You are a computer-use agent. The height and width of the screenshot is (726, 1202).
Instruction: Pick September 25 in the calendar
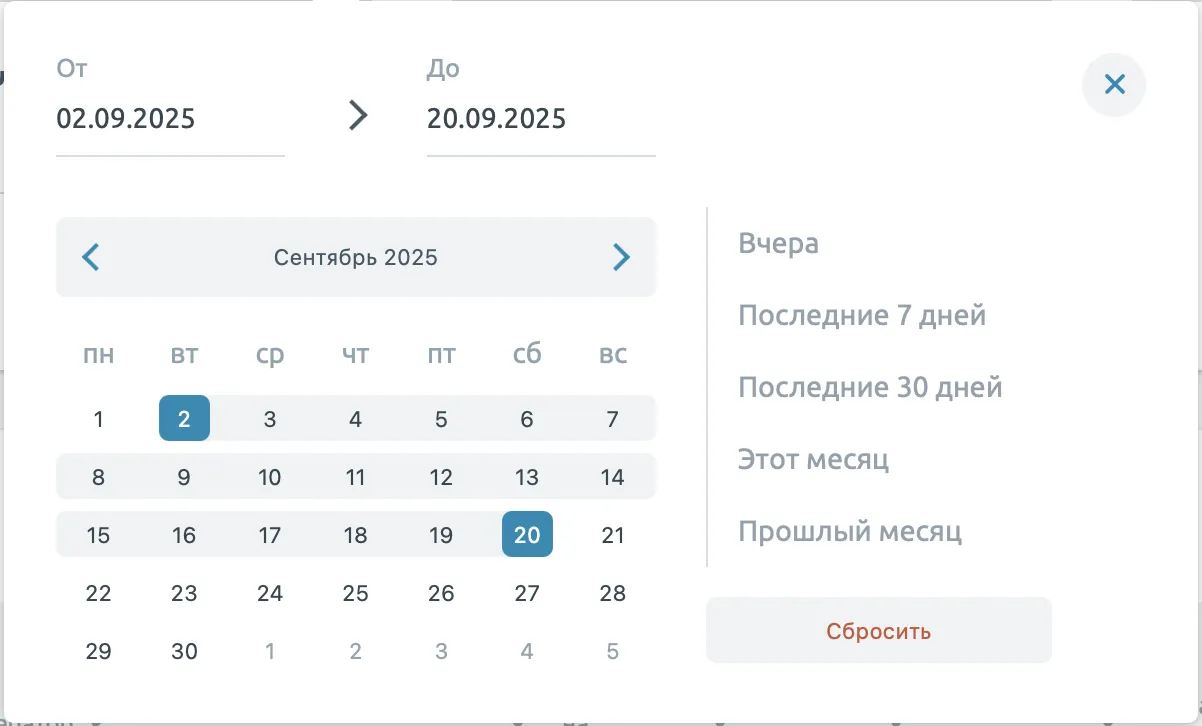click(356, 594)
